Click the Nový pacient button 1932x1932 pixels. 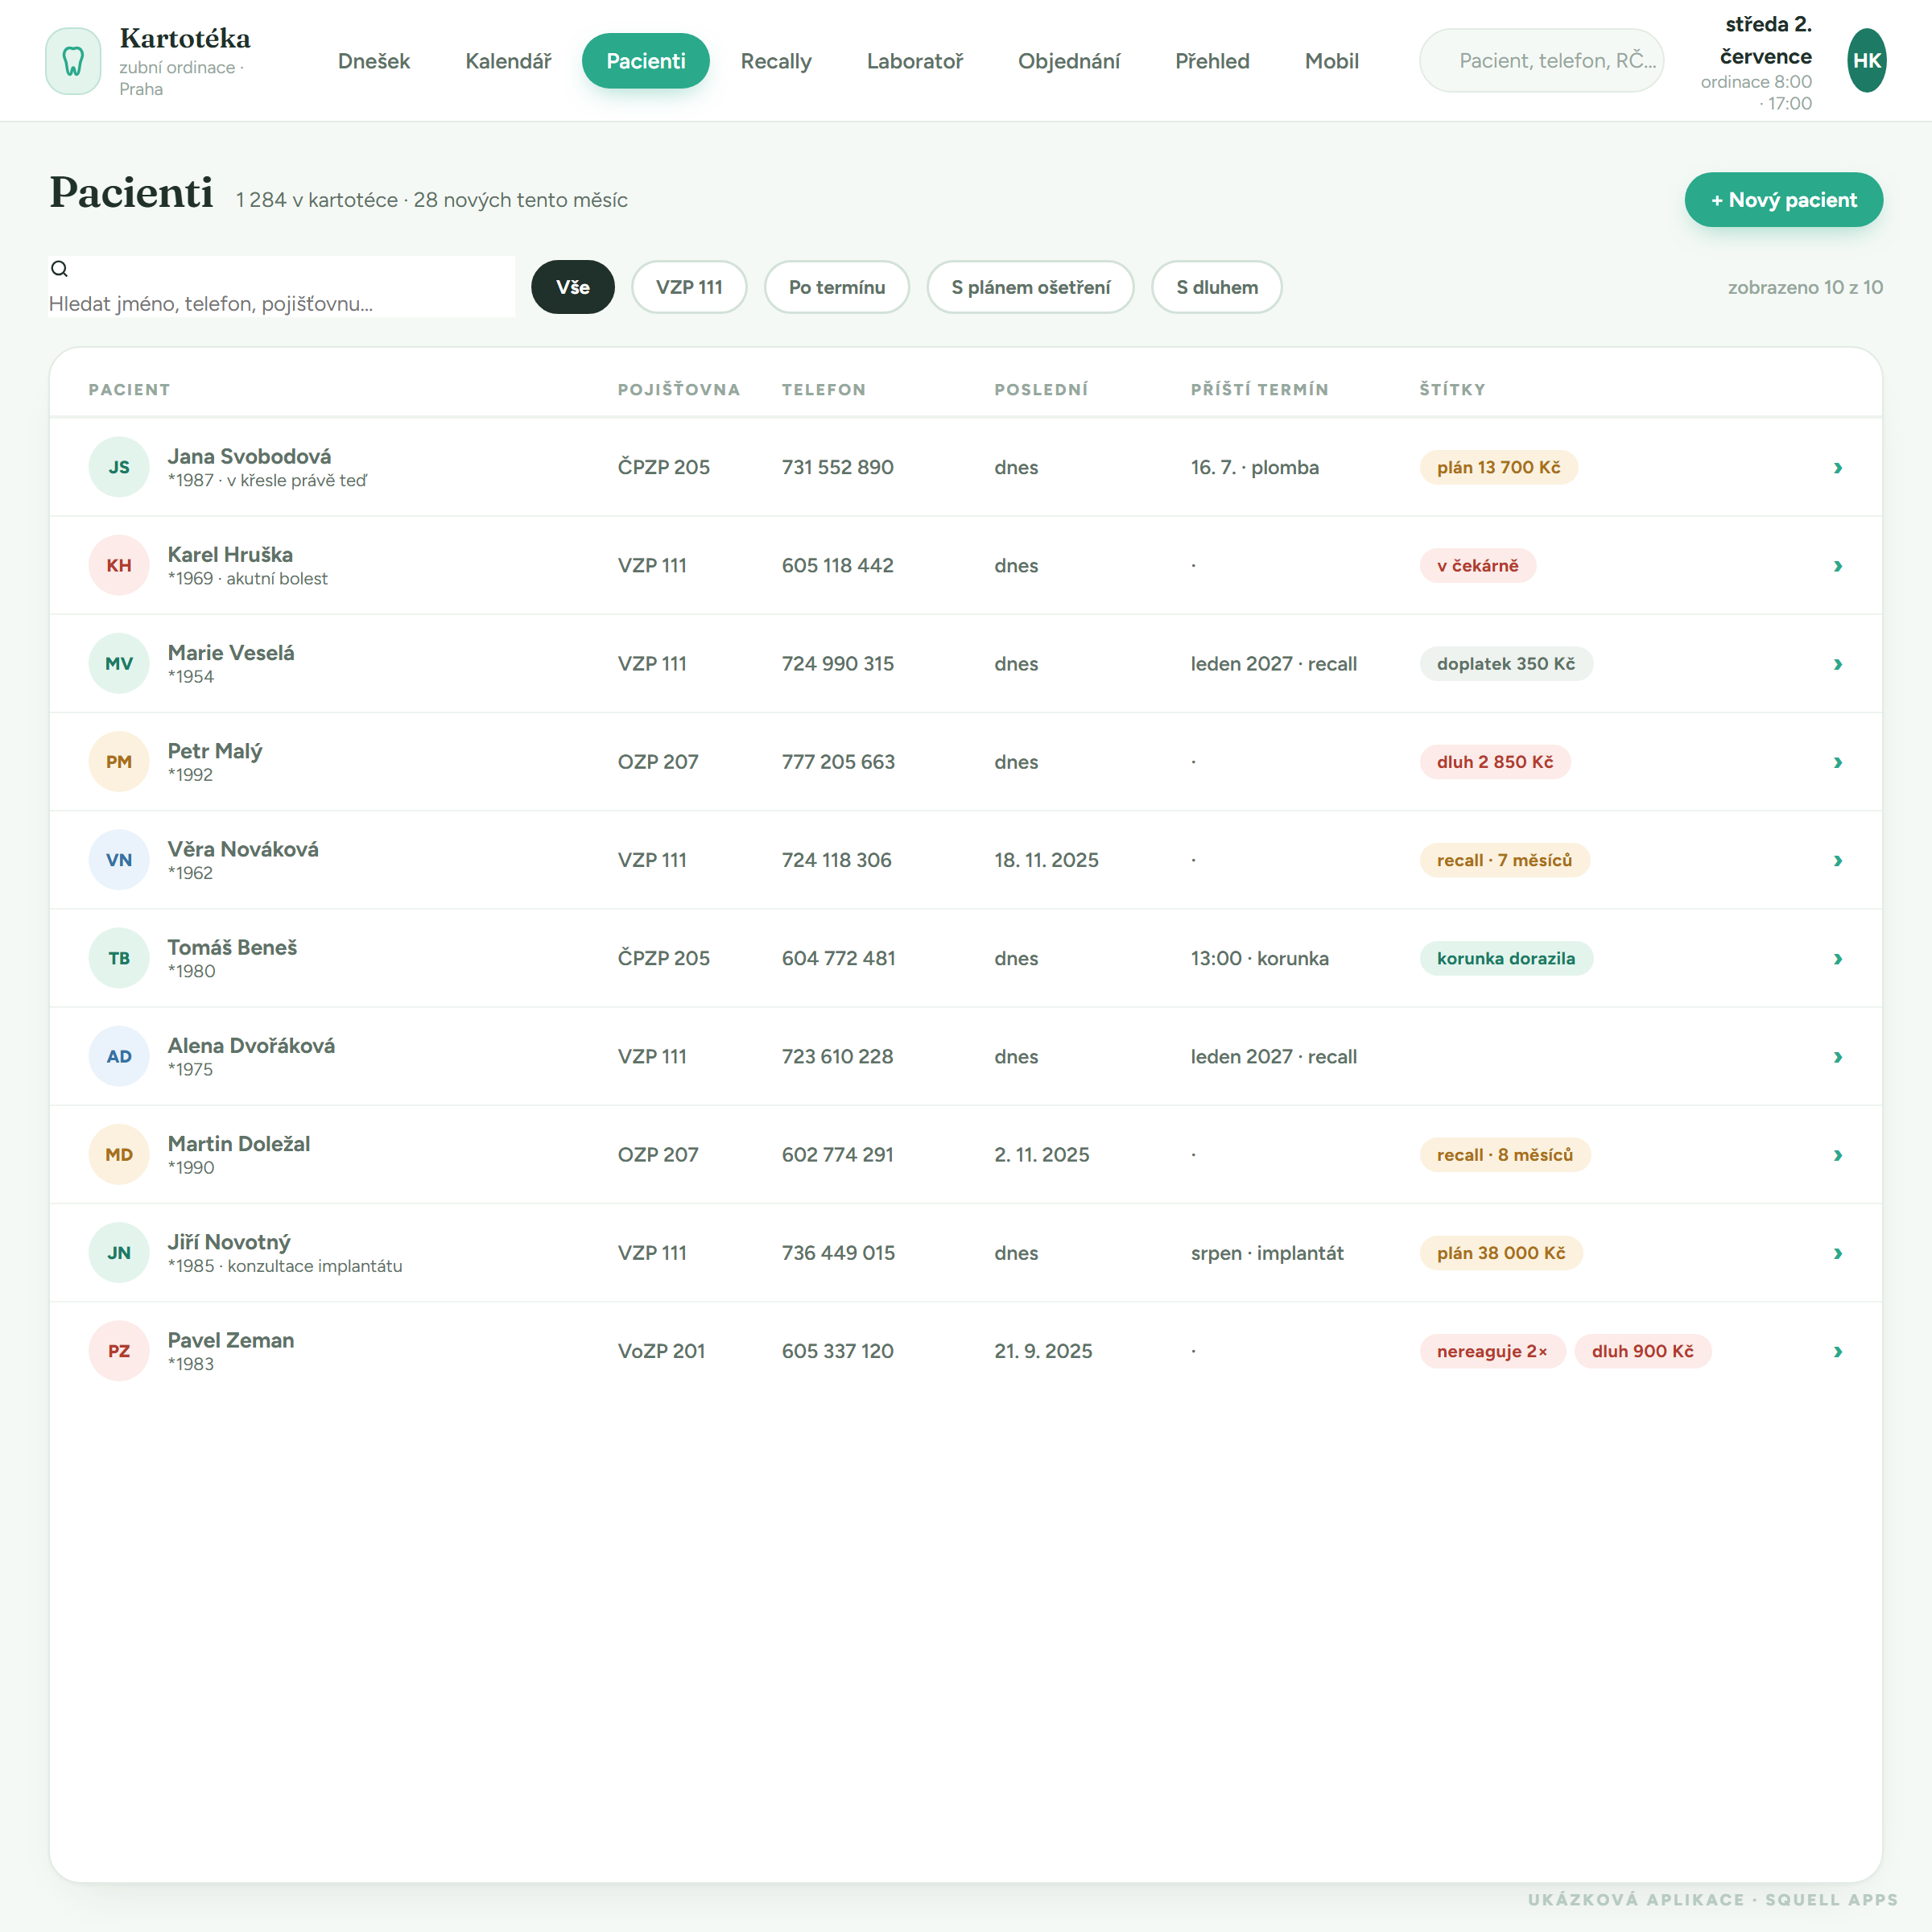point(1783,200)
